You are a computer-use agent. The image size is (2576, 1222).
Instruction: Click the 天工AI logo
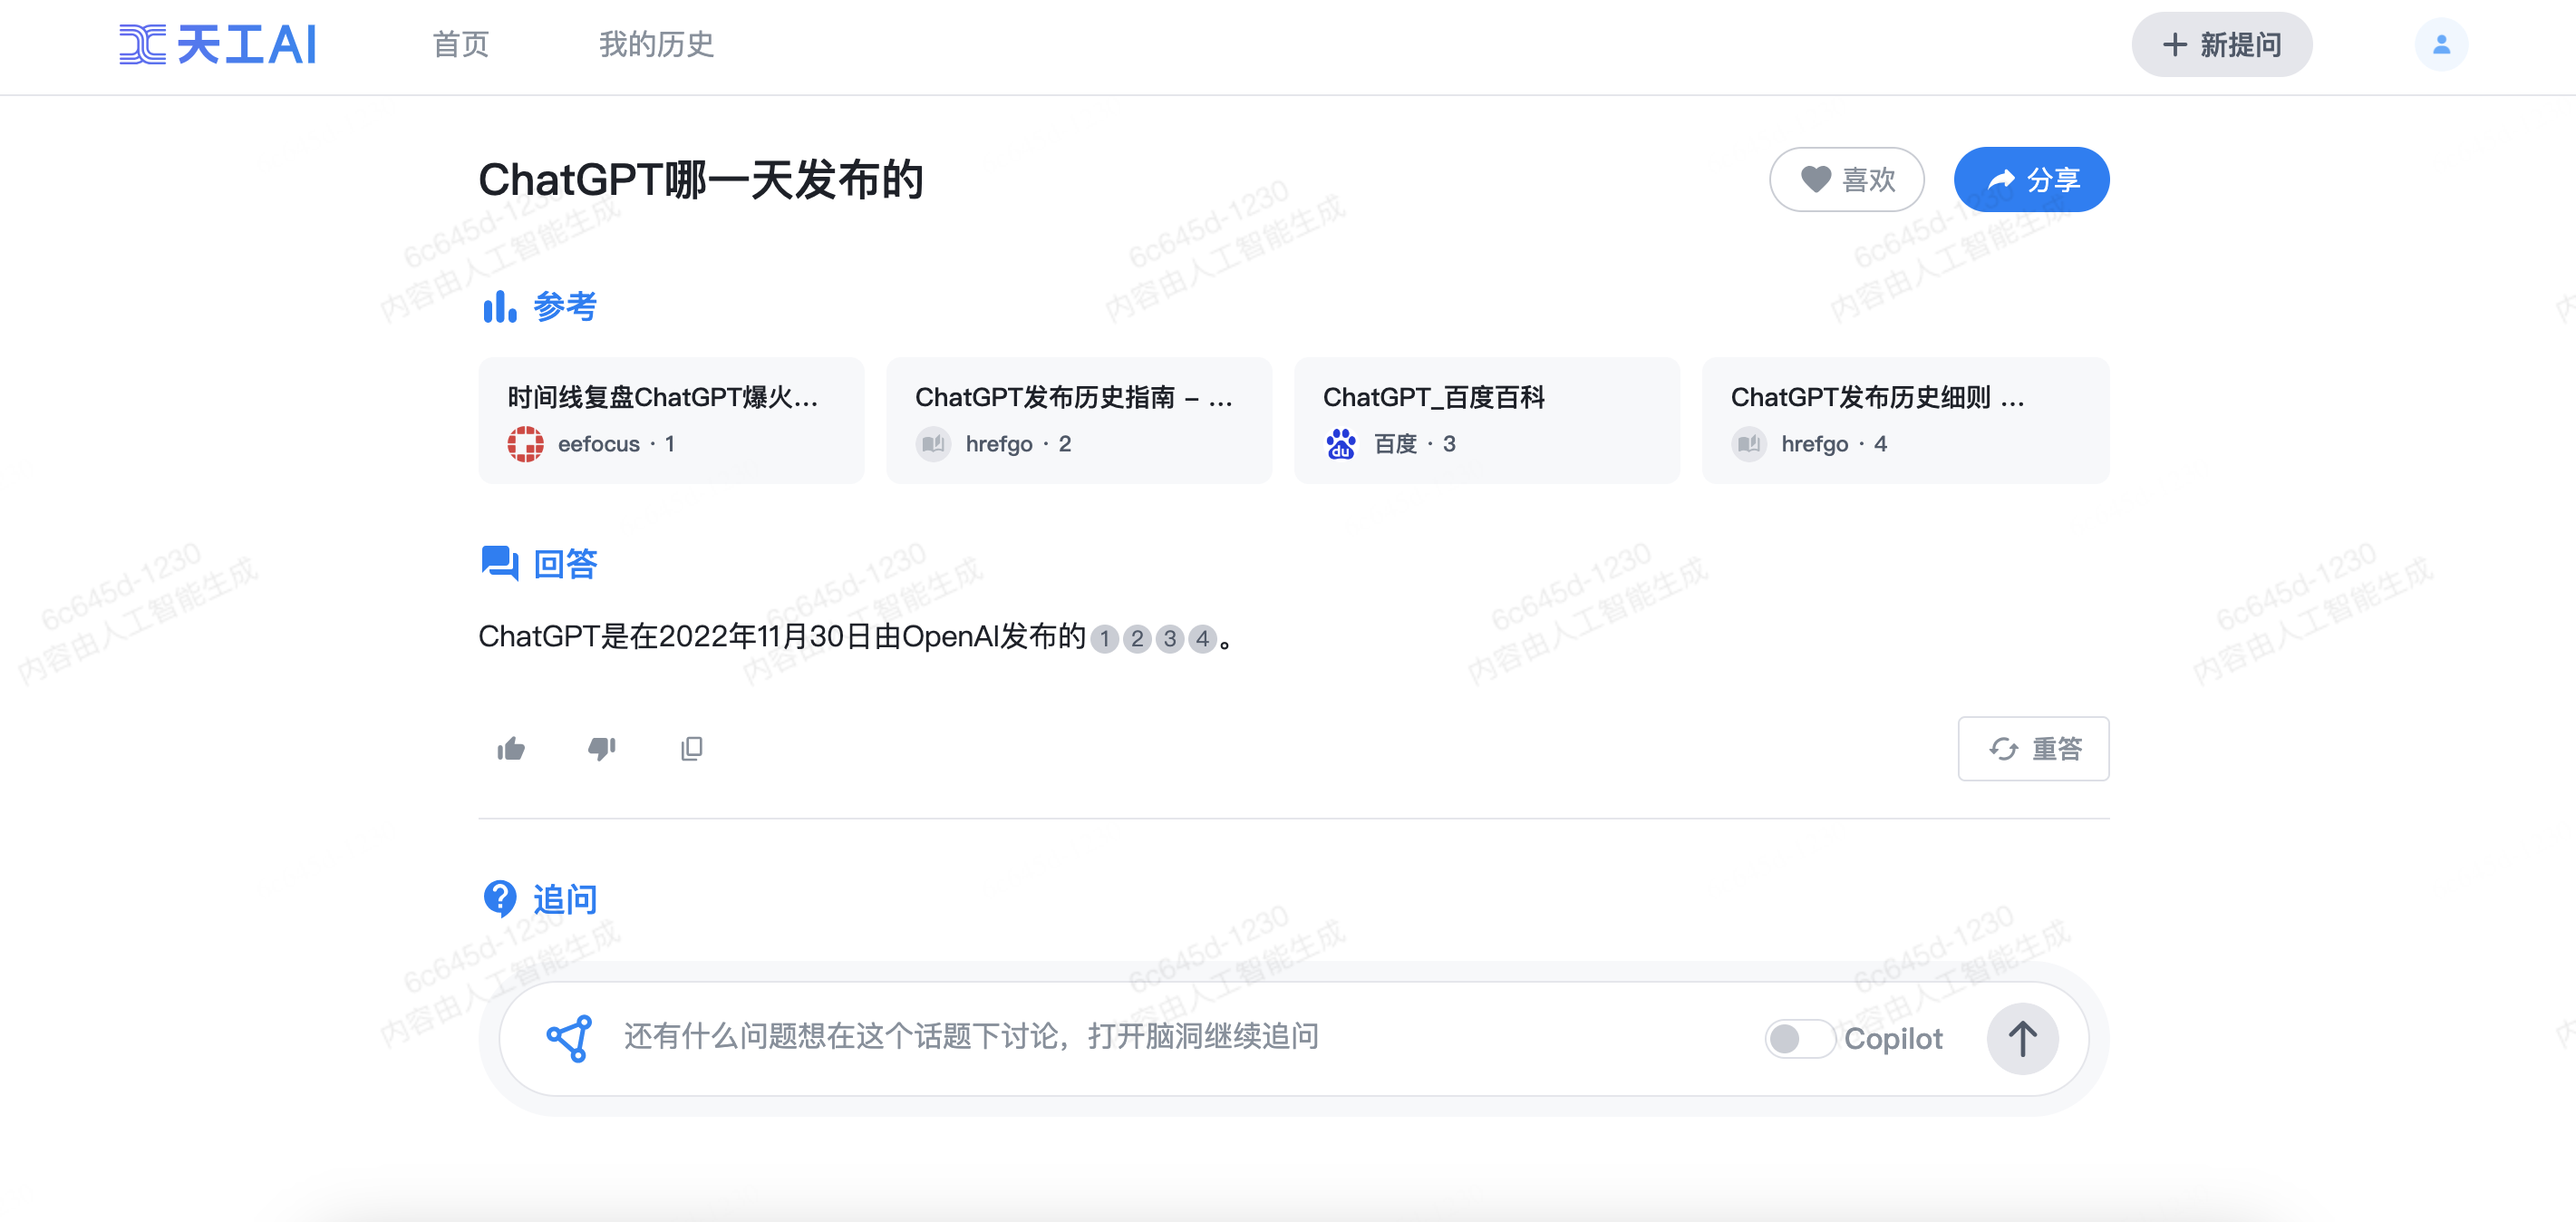point(218,45)
